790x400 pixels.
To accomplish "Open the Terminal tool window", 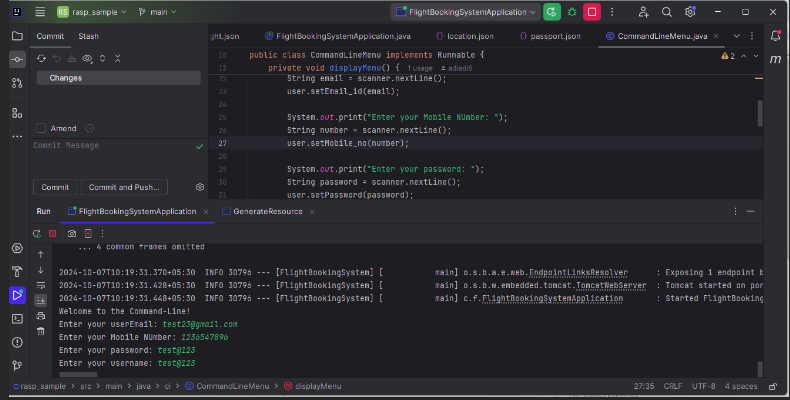I will pos(17,319).
